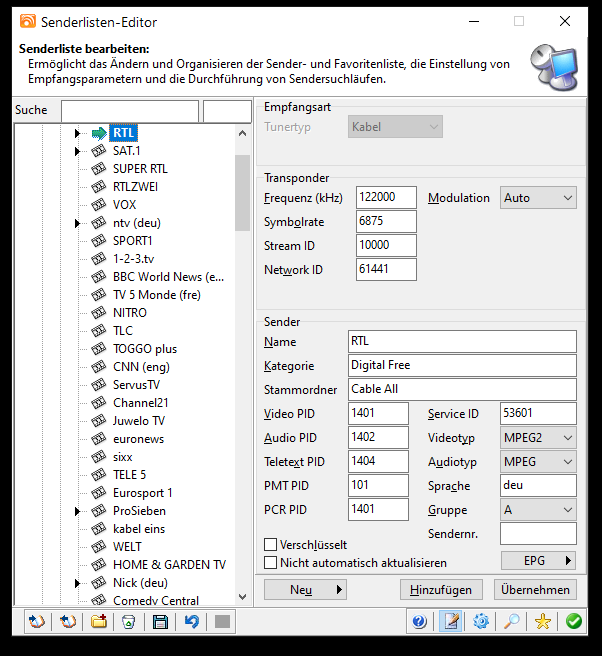Click the green checkmark icon
The width and height of the screenshot is (602, 656).
pos(573,622)
